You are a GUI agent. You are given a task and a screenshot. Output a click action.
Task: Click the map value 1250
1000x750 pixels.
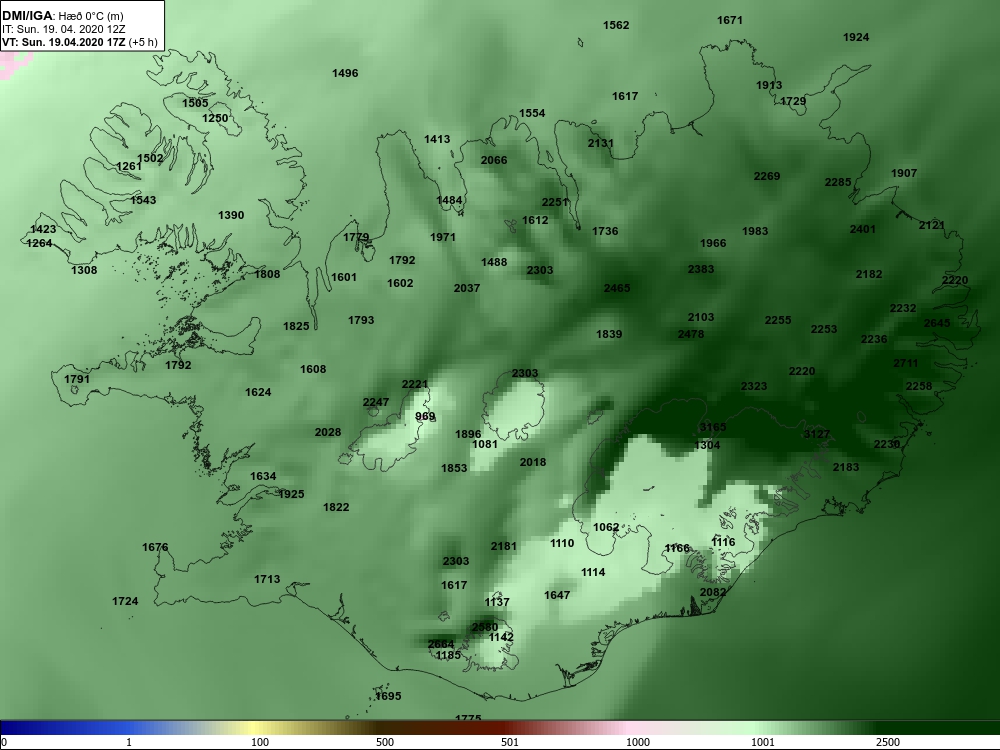(x=215, y=118)
